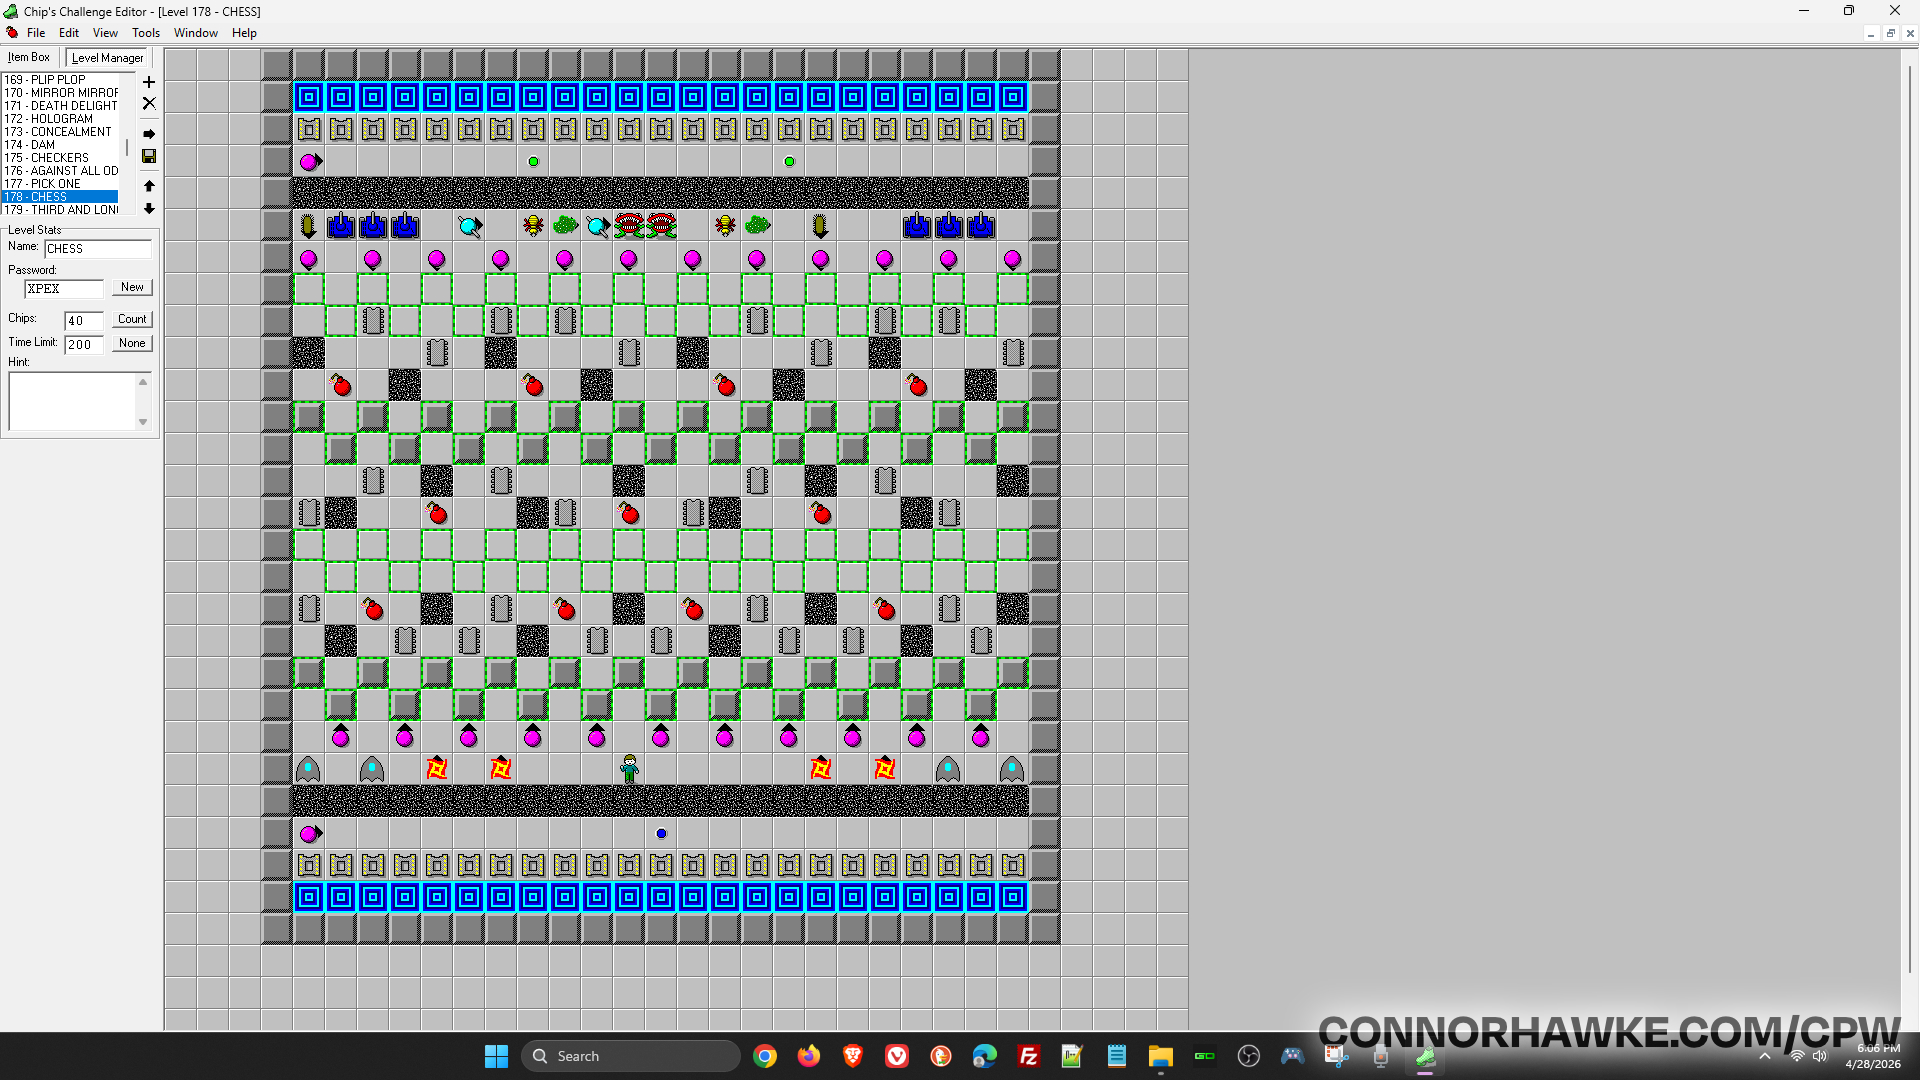Image resolution: width=1920 pixels, height=1080 pixels.
Task: Open the Edit menu
Action: click(69, 33)
